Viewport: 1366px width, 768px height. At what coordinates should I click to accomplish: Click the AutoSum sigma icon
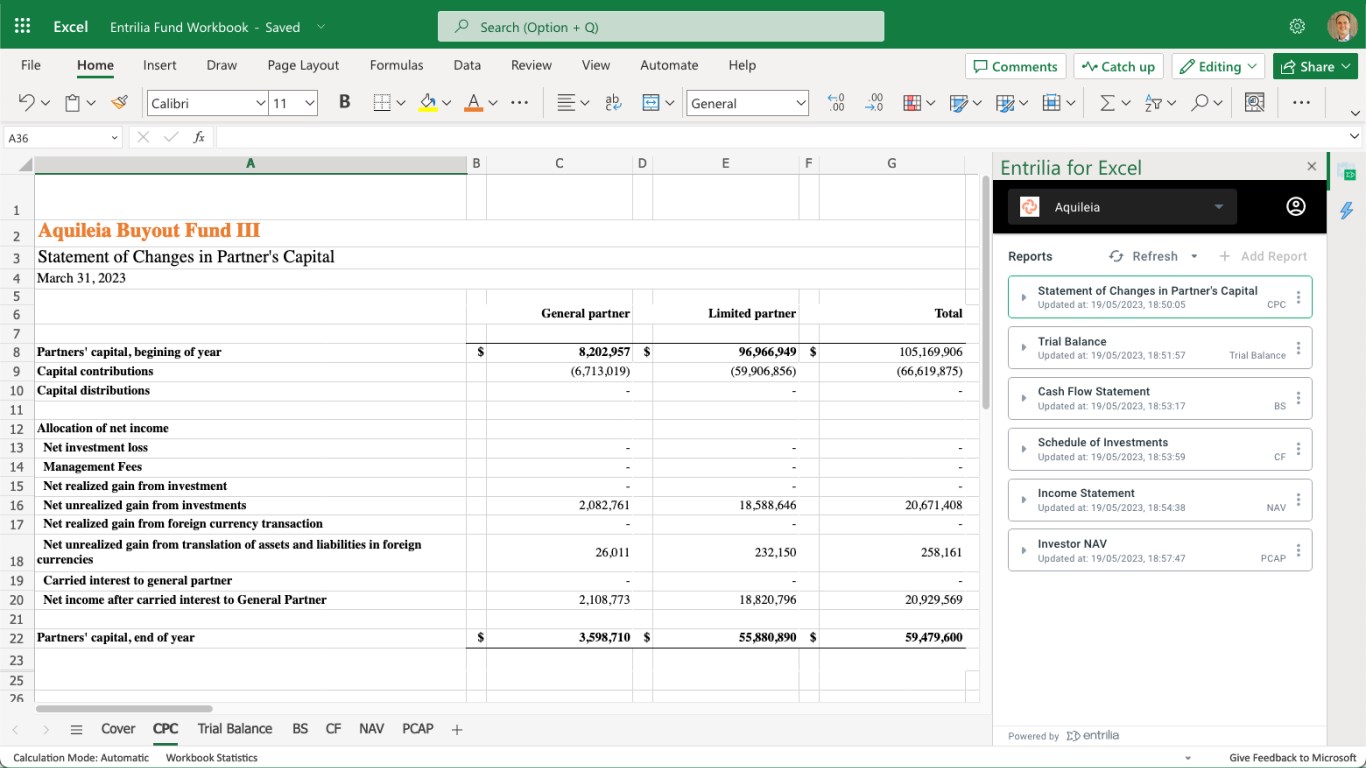click(x=1108, y=103)
